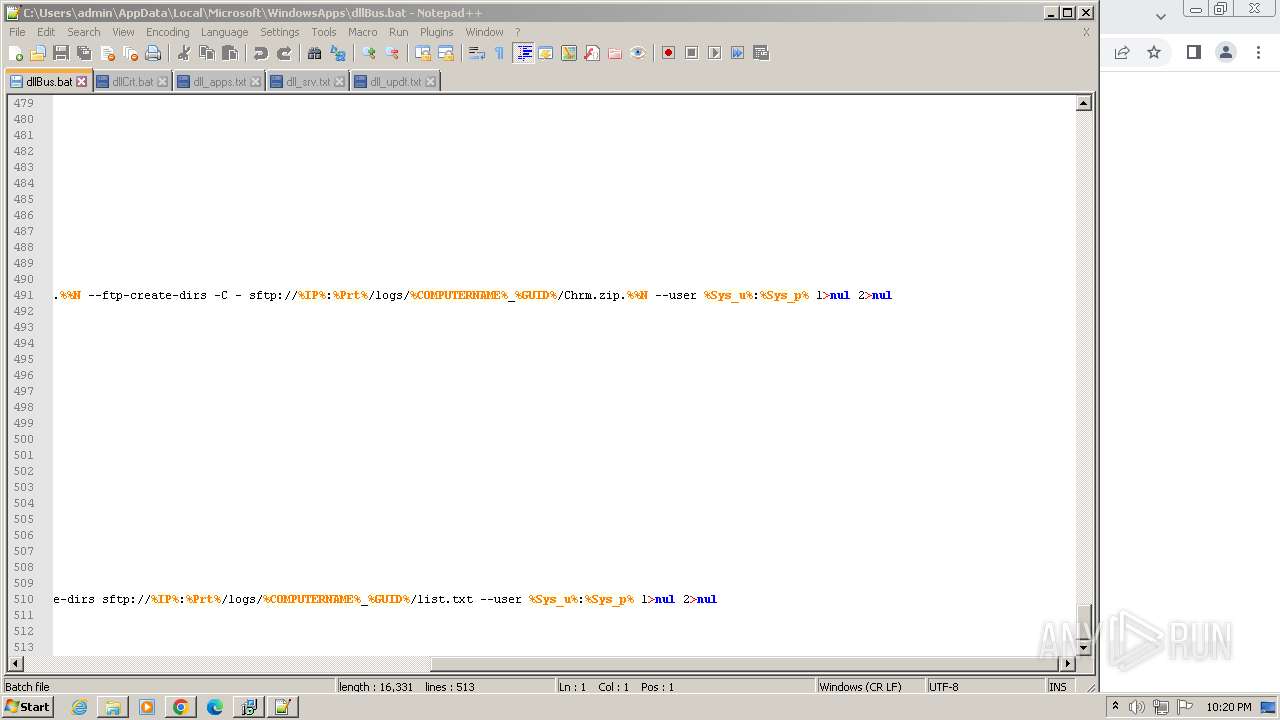Close the dllBus.bat tab

coord(82,82)
